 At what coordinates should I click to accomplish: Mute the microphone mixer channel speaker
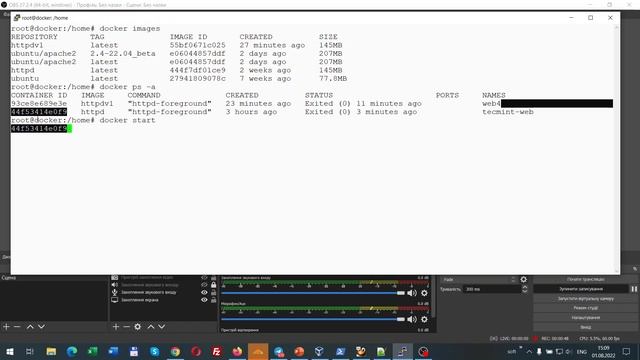412,319
